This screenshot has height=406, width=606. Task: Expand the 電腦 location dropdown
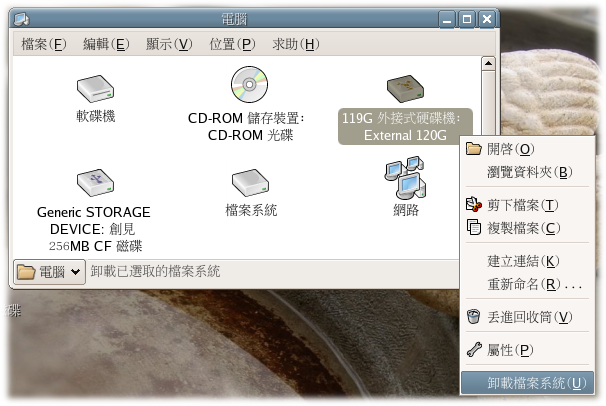tap(49, 272)
